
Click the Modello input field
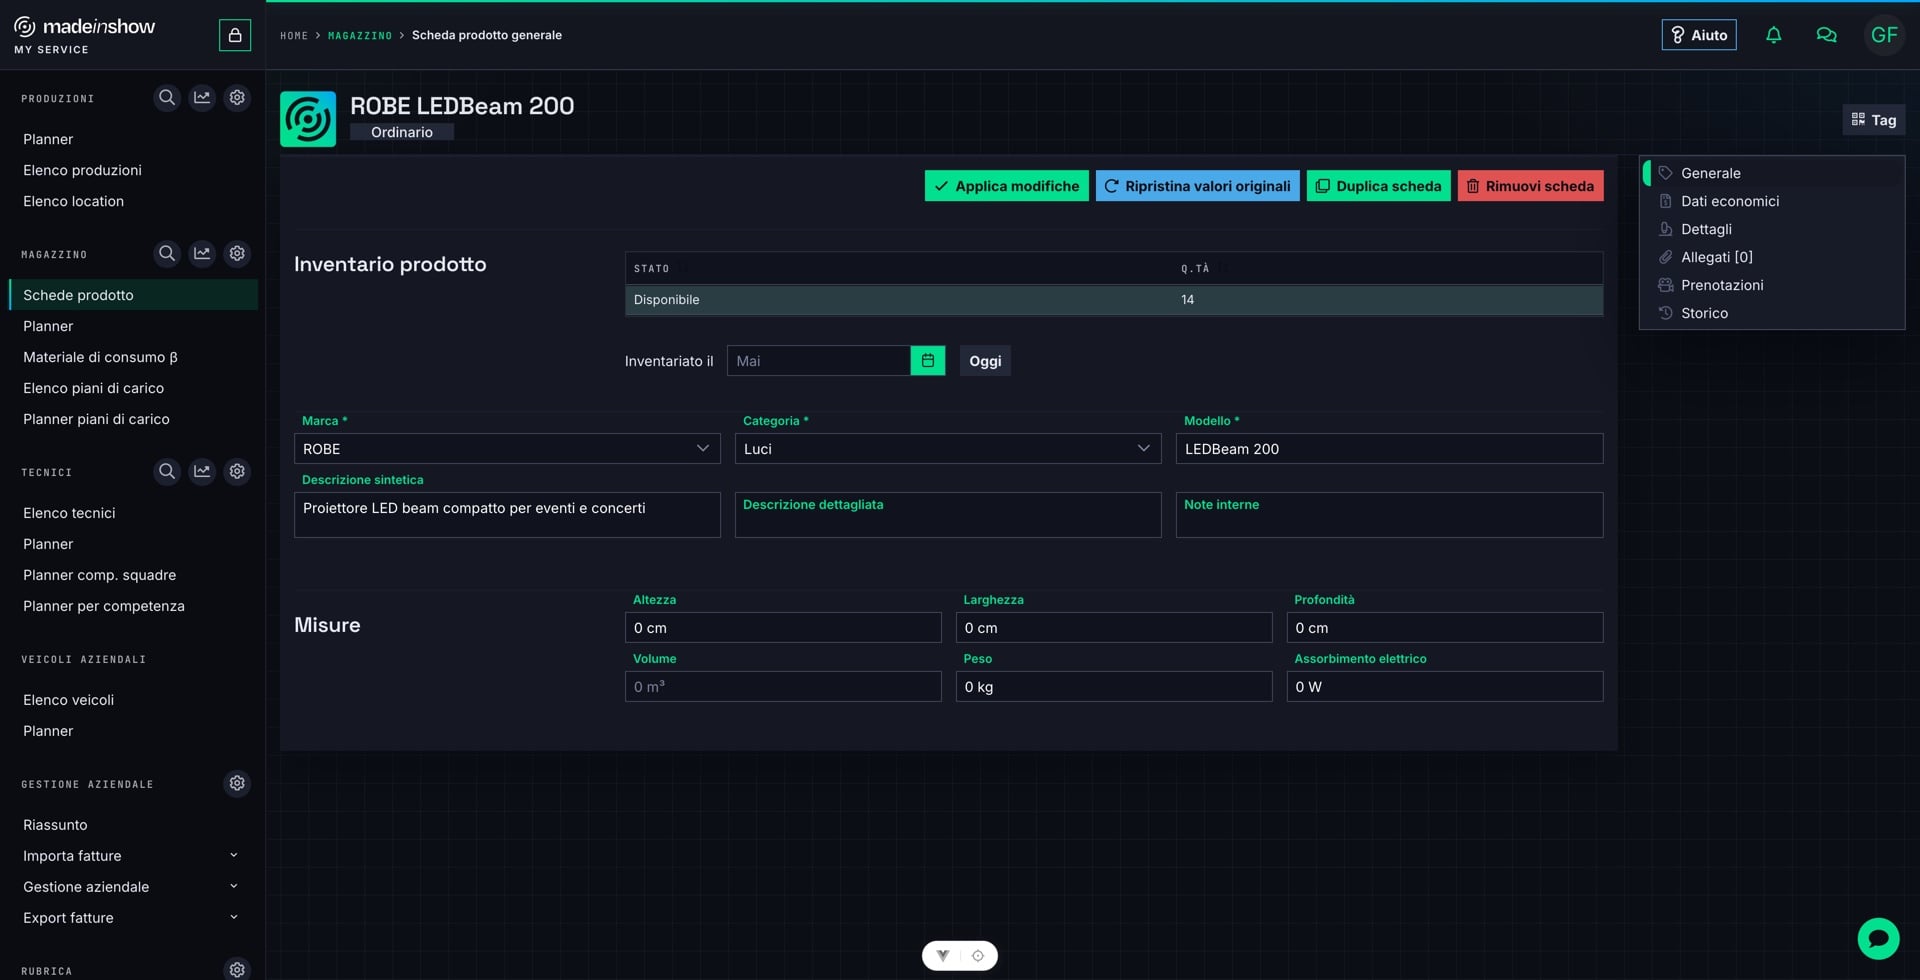1389,449
